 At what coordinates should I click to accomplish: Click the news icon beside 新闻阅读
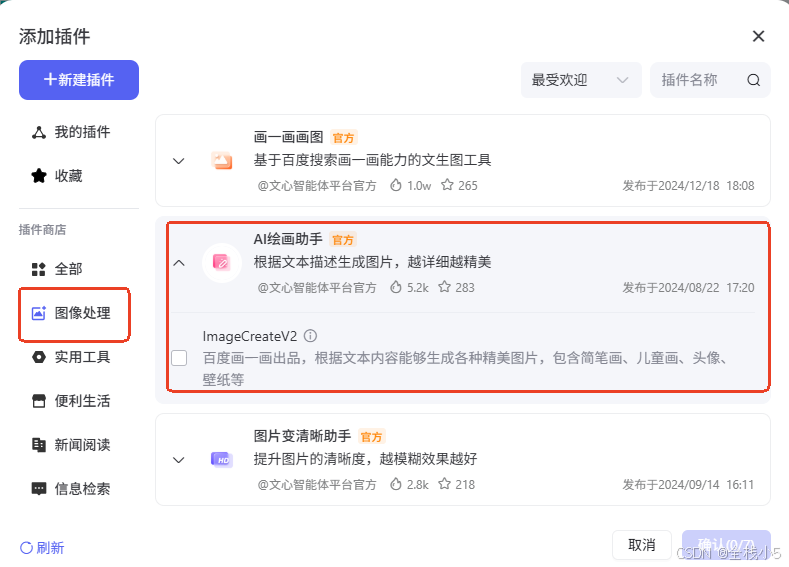point(39,445)
